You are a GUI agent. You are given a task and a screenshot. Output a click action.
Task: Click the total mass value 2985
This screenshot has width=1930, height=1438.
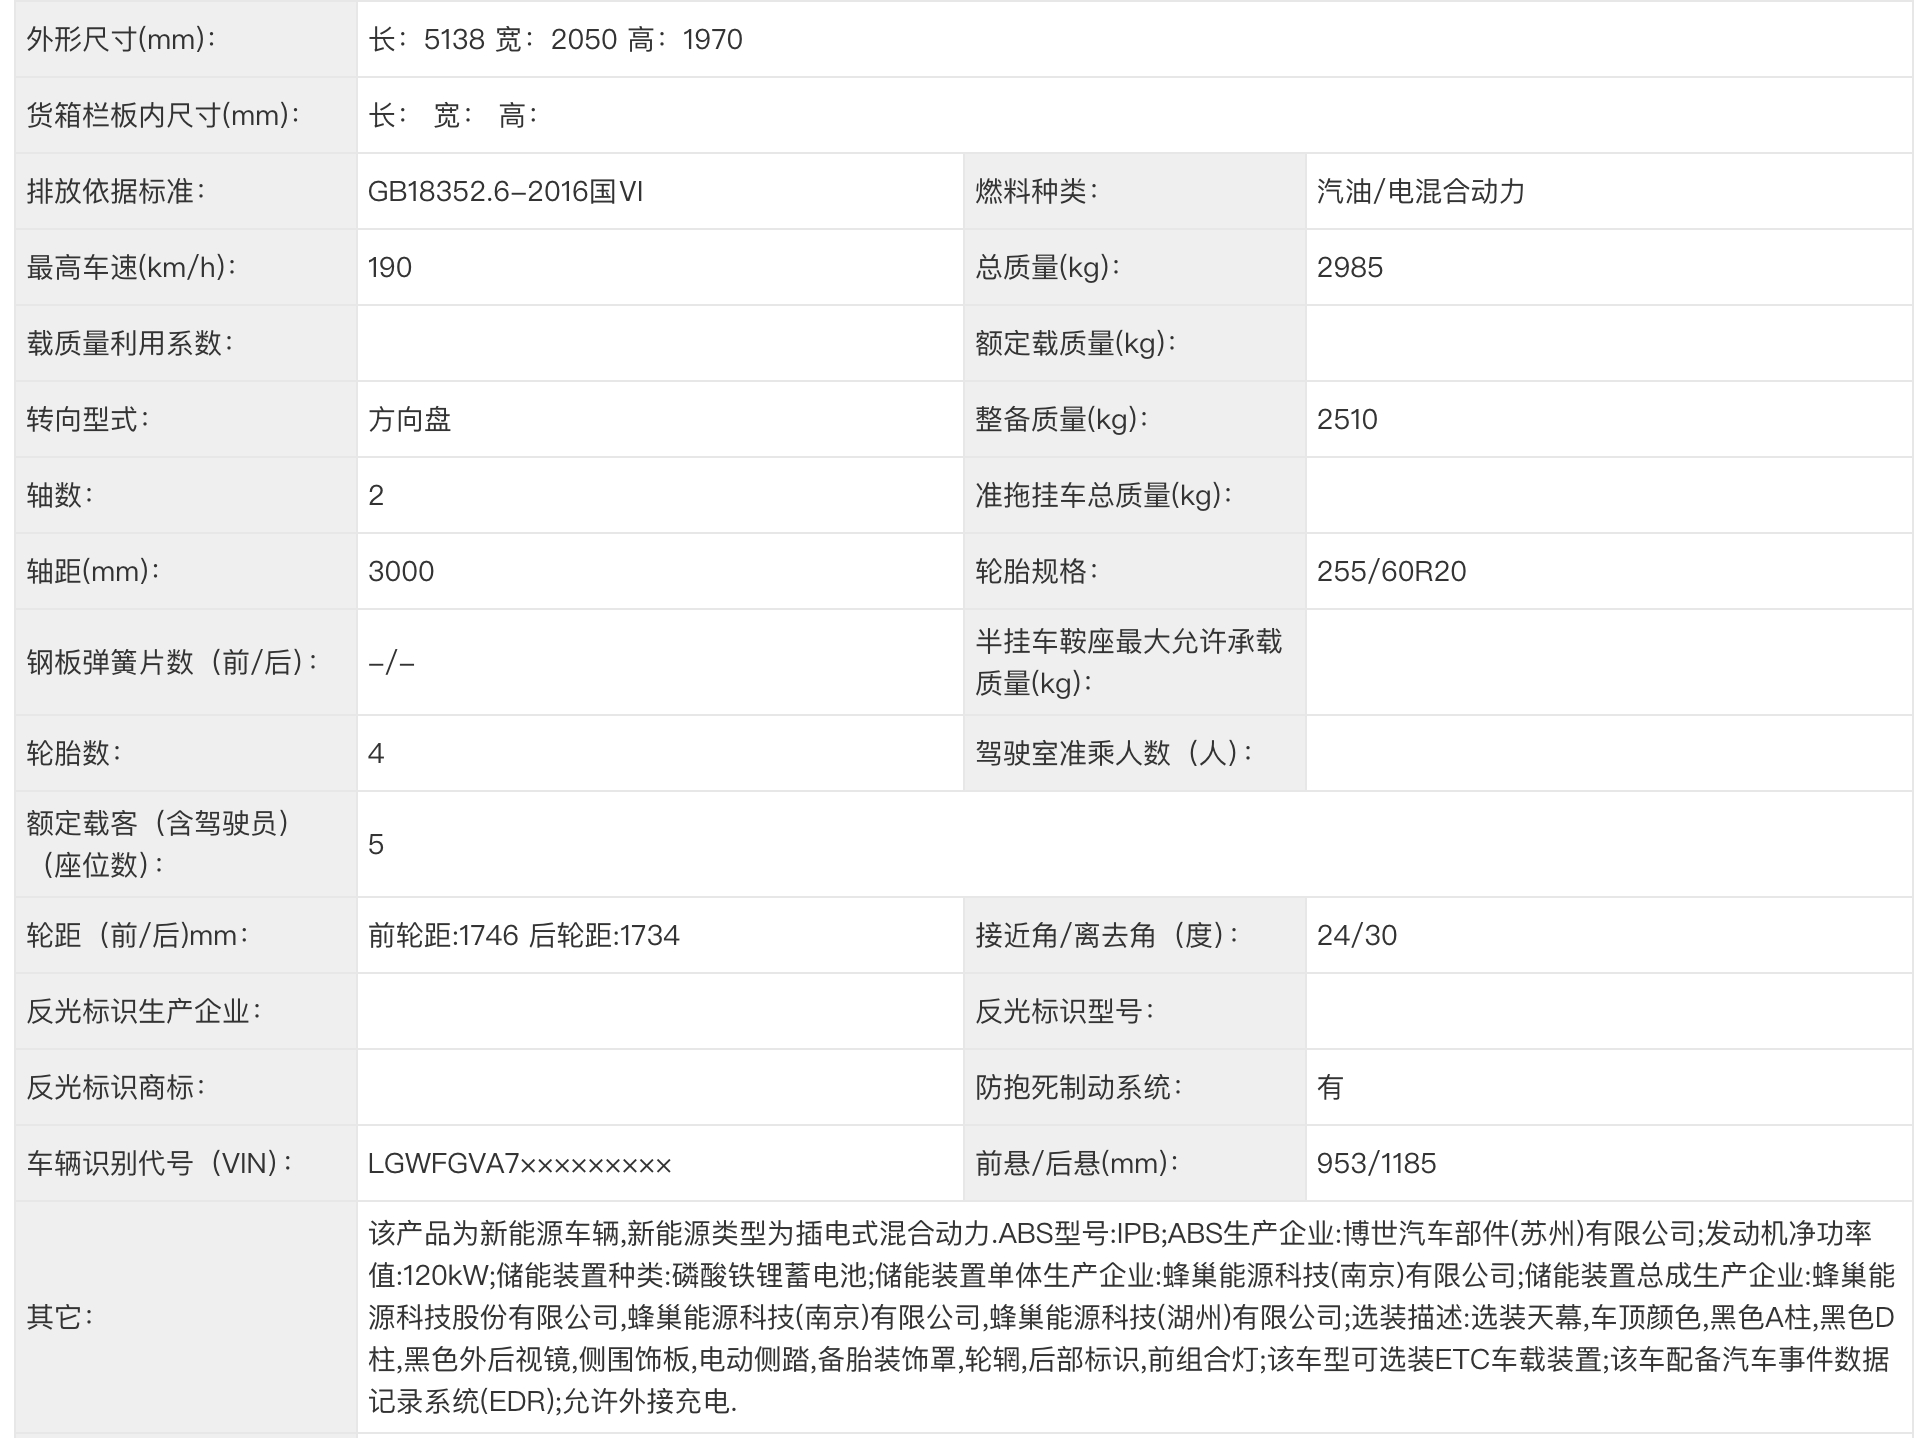pyautogui.click(x=1350, y=267)
